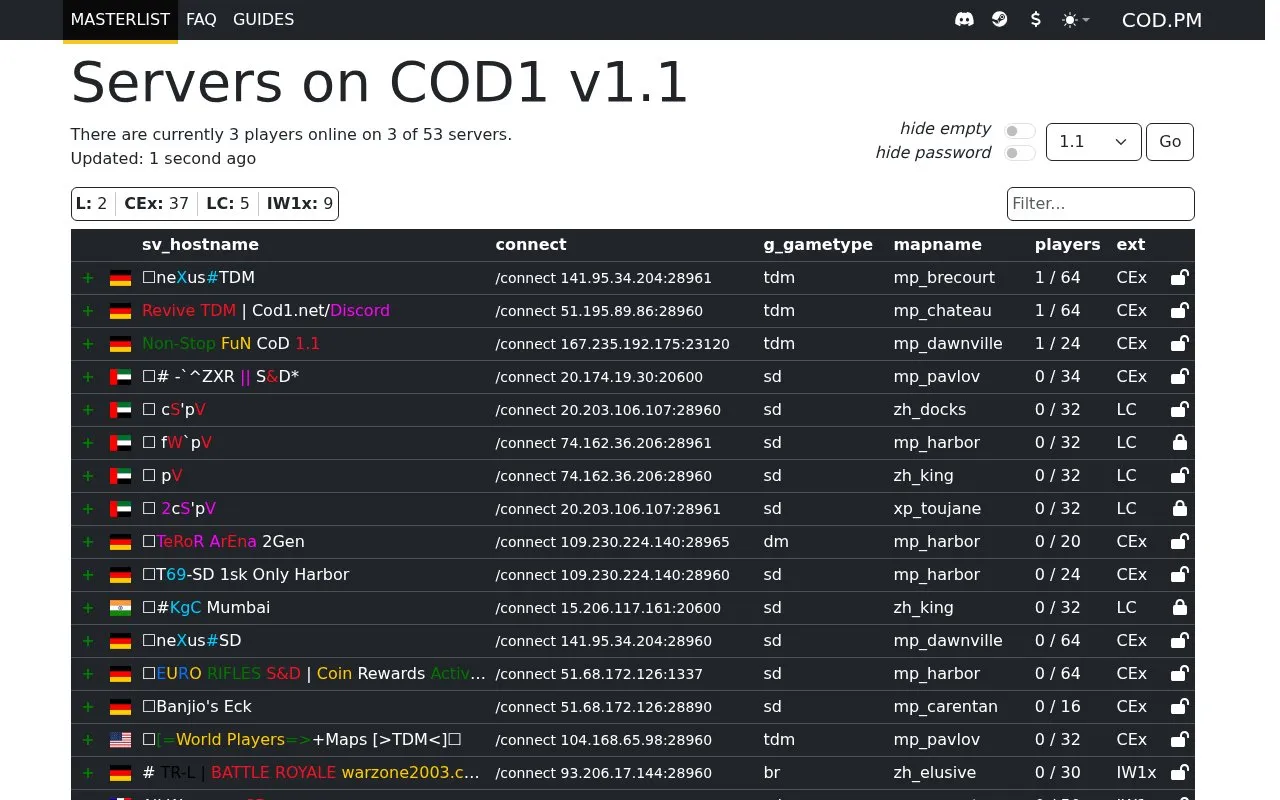Click the German flag on neXus#TDM row
The image size is (1280, 800).
click(120, 278)
